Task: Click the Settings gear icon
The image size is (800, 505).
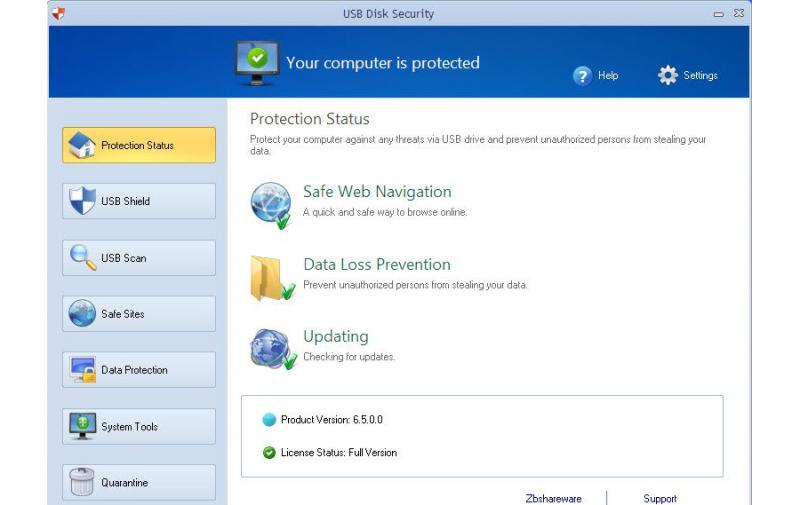Action: tap(668, 75)
